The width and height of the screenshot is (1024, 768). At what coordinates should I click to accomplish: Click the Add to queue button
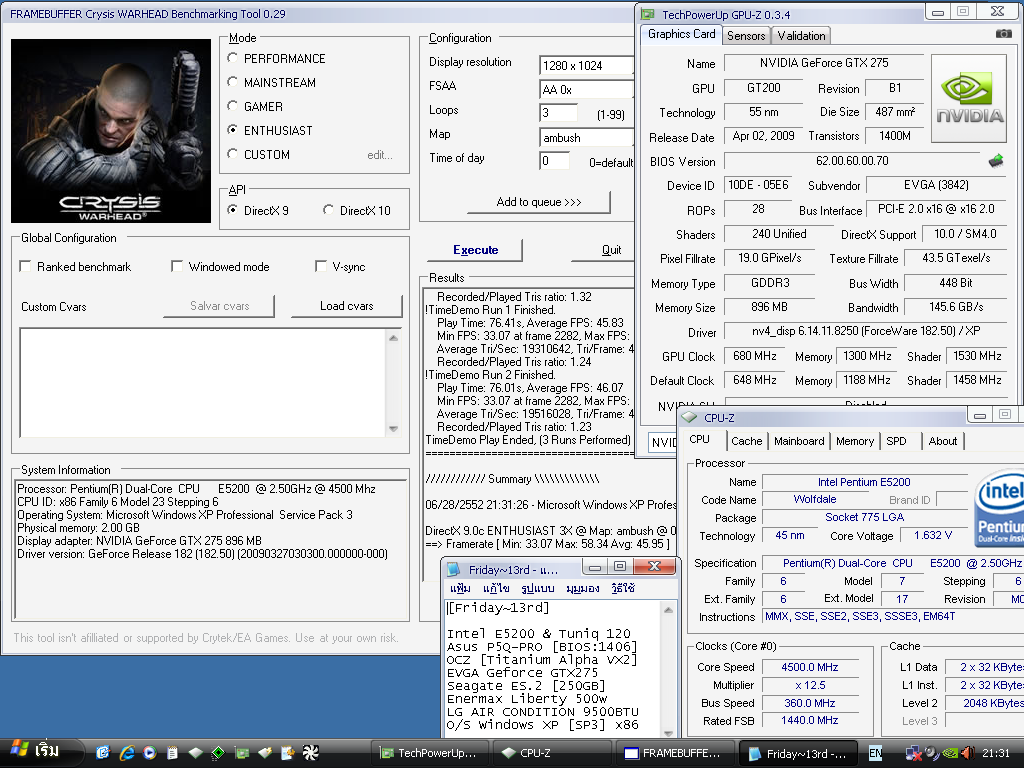pos(539,202)
